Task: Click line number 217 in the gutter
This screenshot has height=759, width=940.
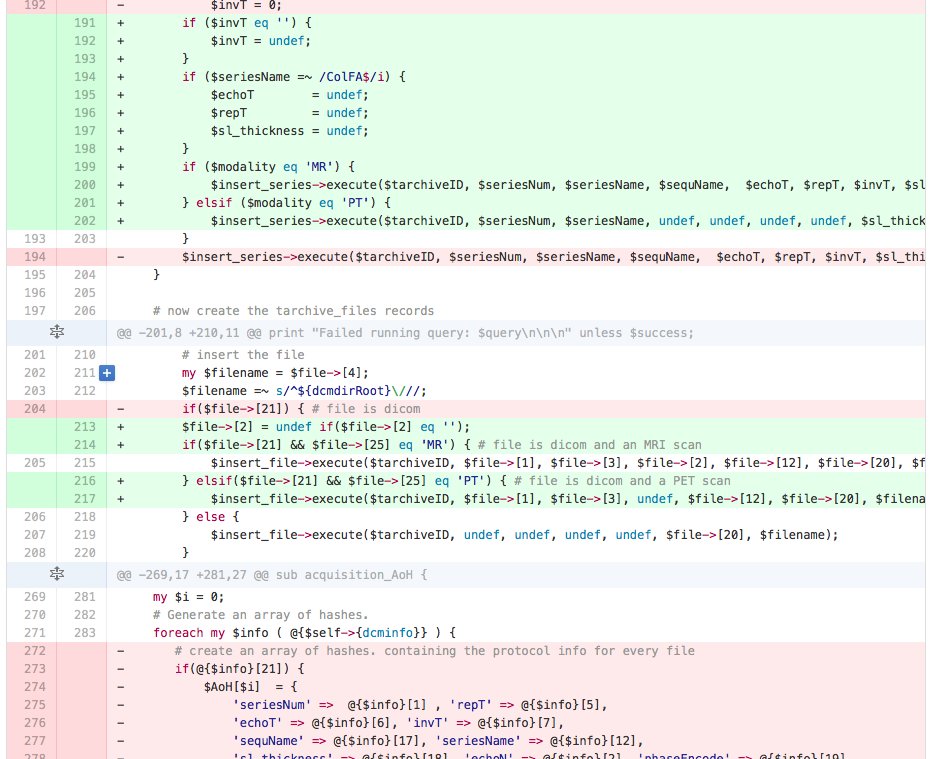Action: (84, 499)
